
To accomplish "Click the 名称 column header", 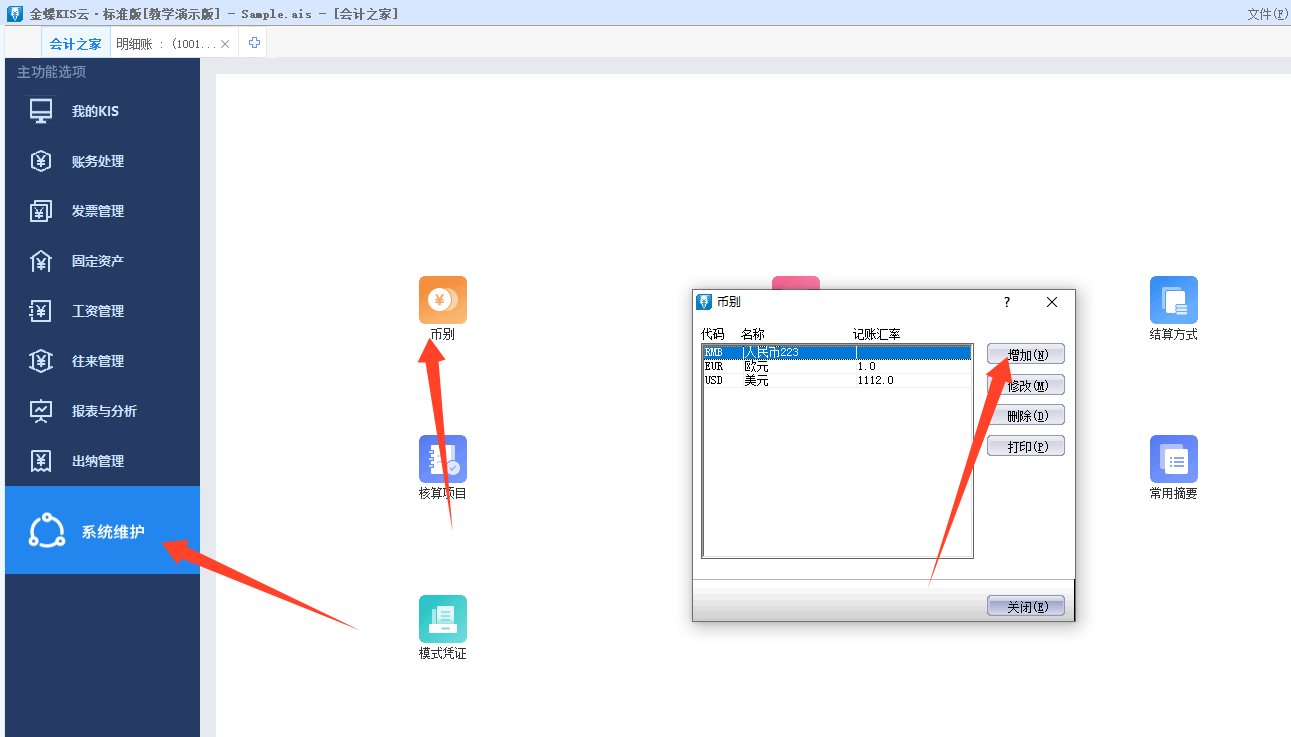I will 753,334.
